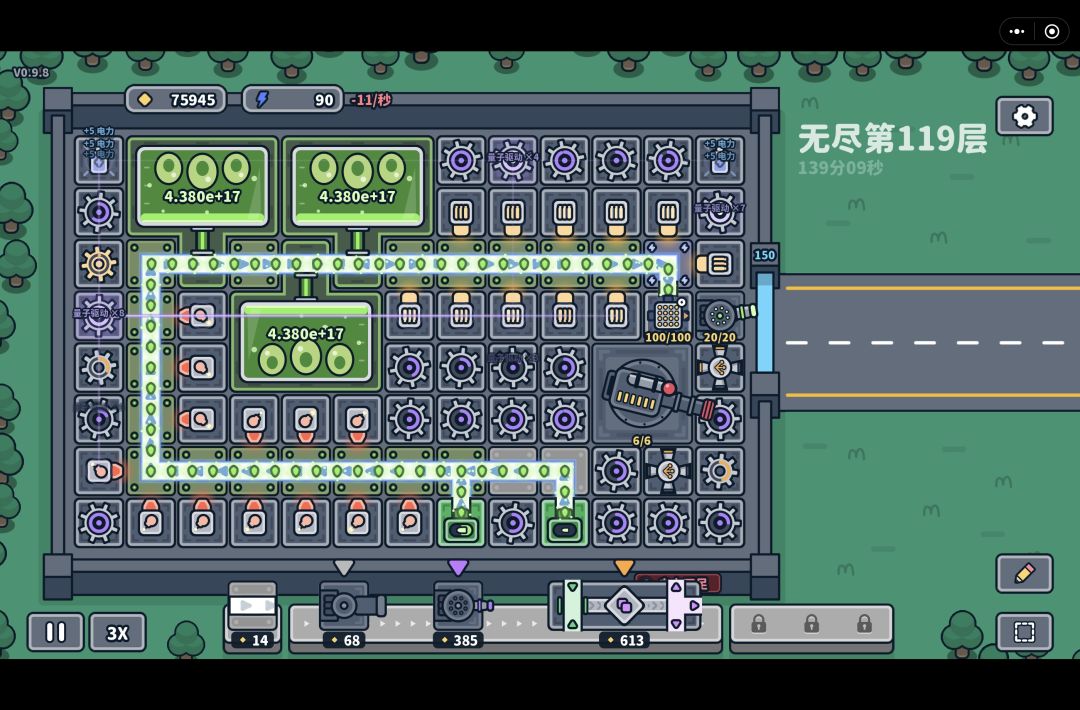This screenshot has width=1080, height=710.
Task: Click the 量子驱动 ×8 gear tile
Action: pyautogui.click(x=98, y=315)
